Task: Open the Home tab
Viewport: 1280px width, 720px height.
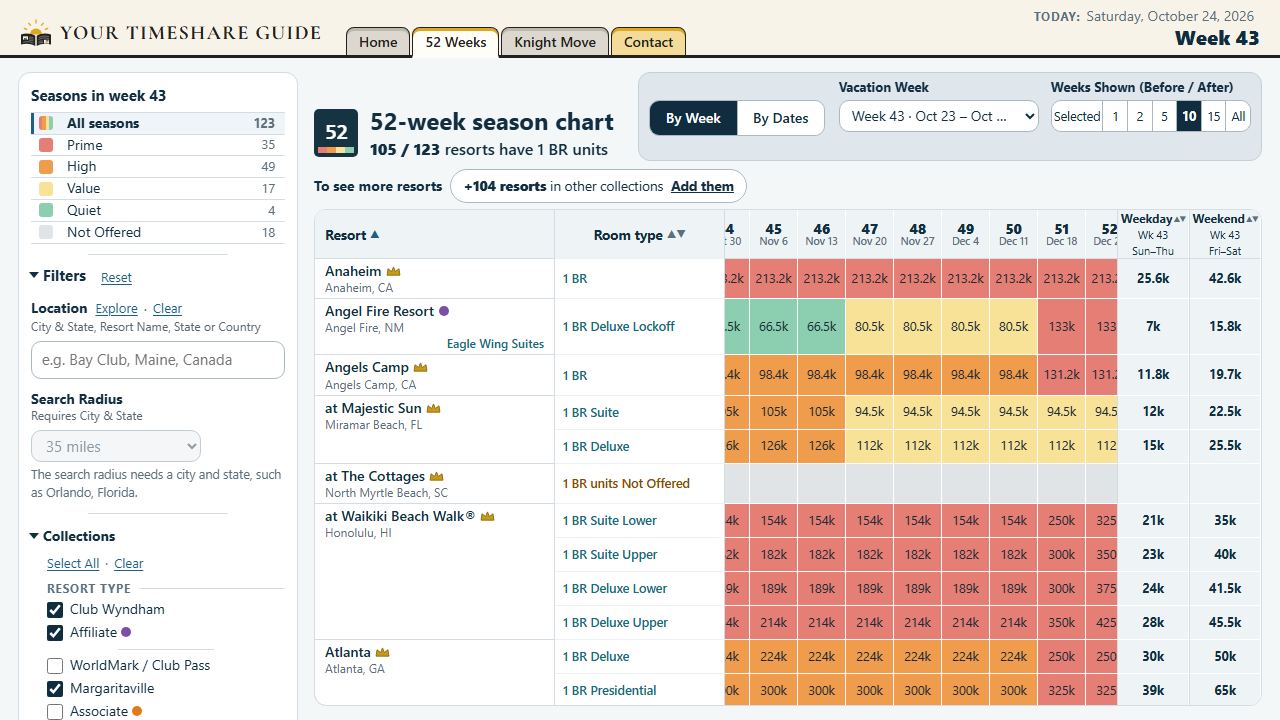Action: 378,42
